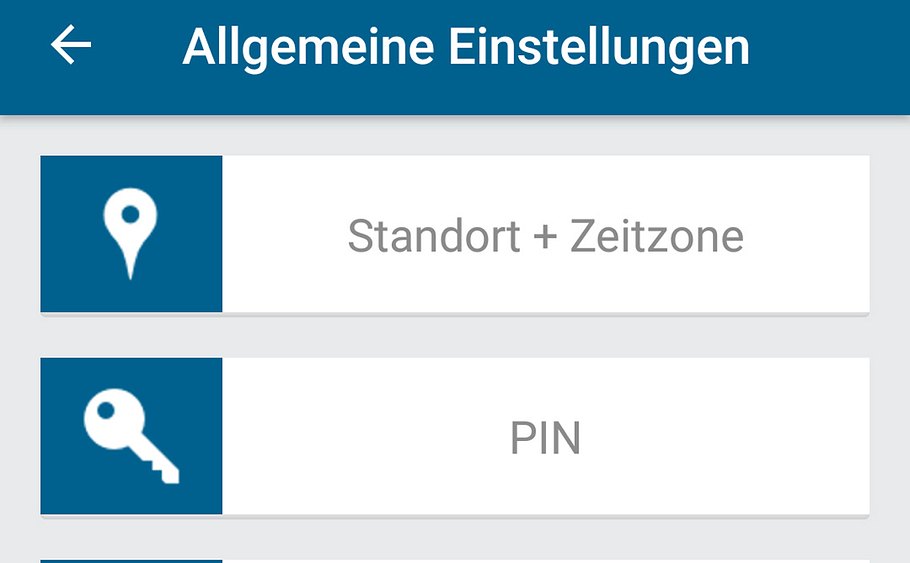Image resolution: width=910 pixels, height=563 pixels.
Task: Choose the PIN row in the list
Action: [x=455, y=436]
